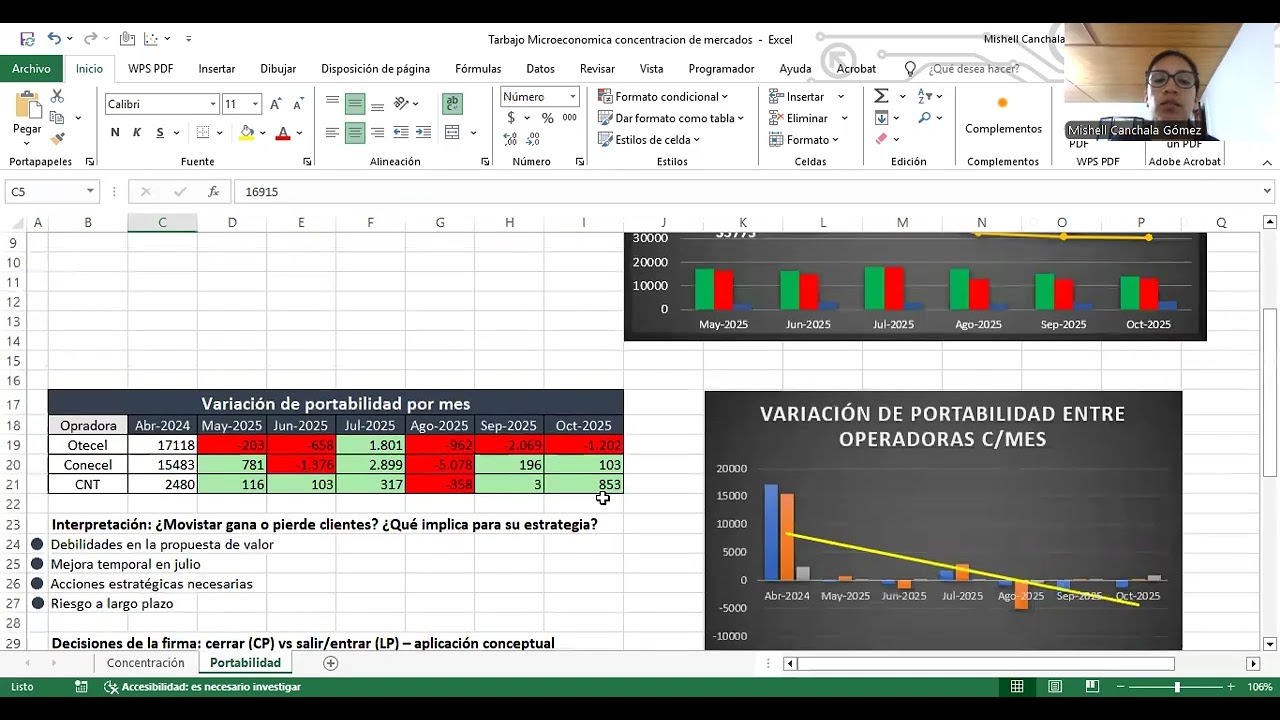Open the font size dropdown showing 11
Image resolution: width=1280 pixels, height=720 pixels.
(x=255, y=104)
